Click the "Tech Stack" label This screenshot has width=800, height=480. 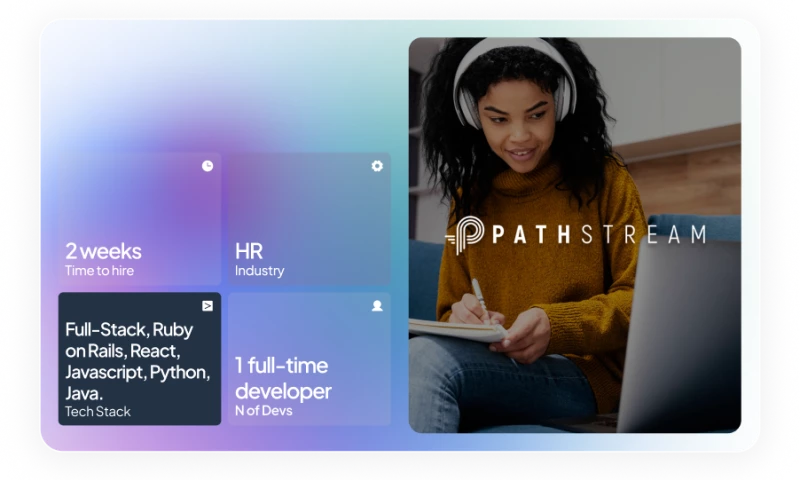click(x=98, y=412)
